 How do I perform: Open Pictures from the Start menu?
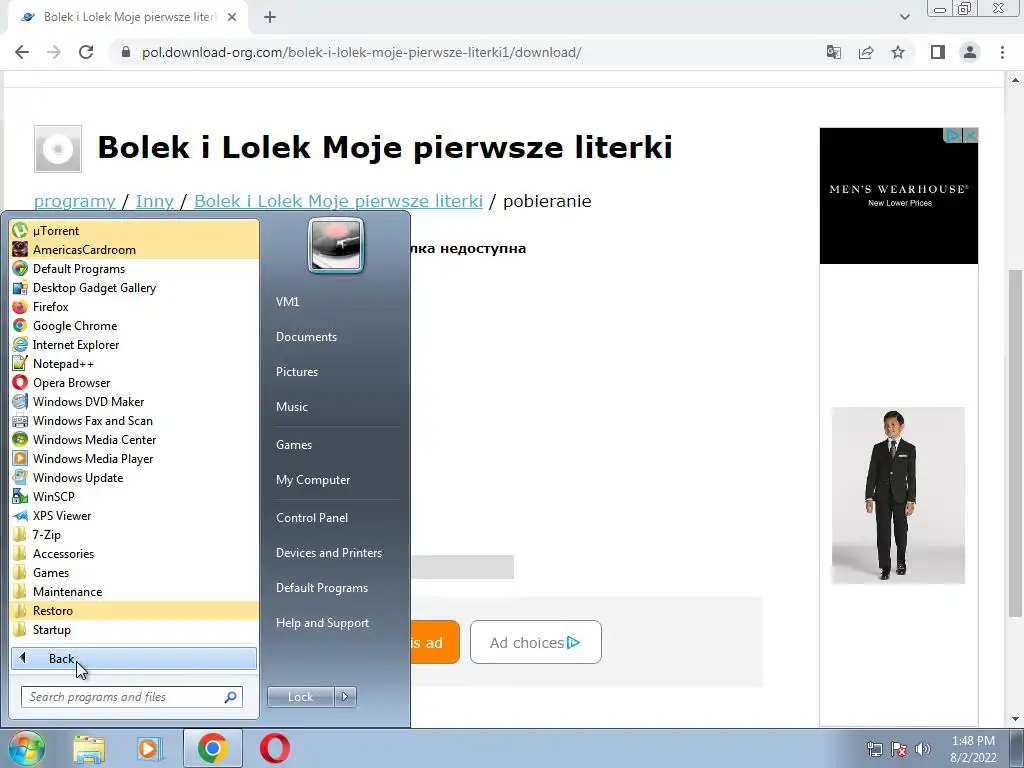coord(296,372)
